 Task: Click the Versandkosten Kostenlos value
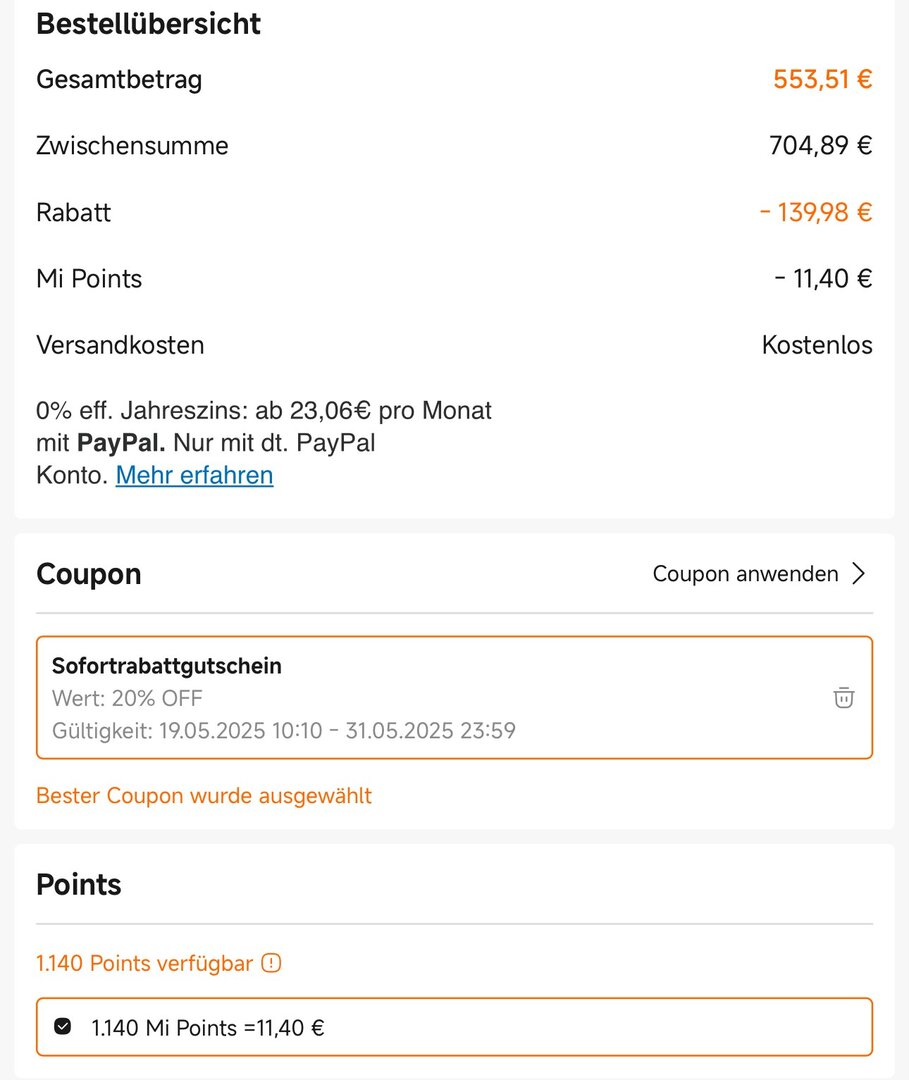click(x=817, y=344)
